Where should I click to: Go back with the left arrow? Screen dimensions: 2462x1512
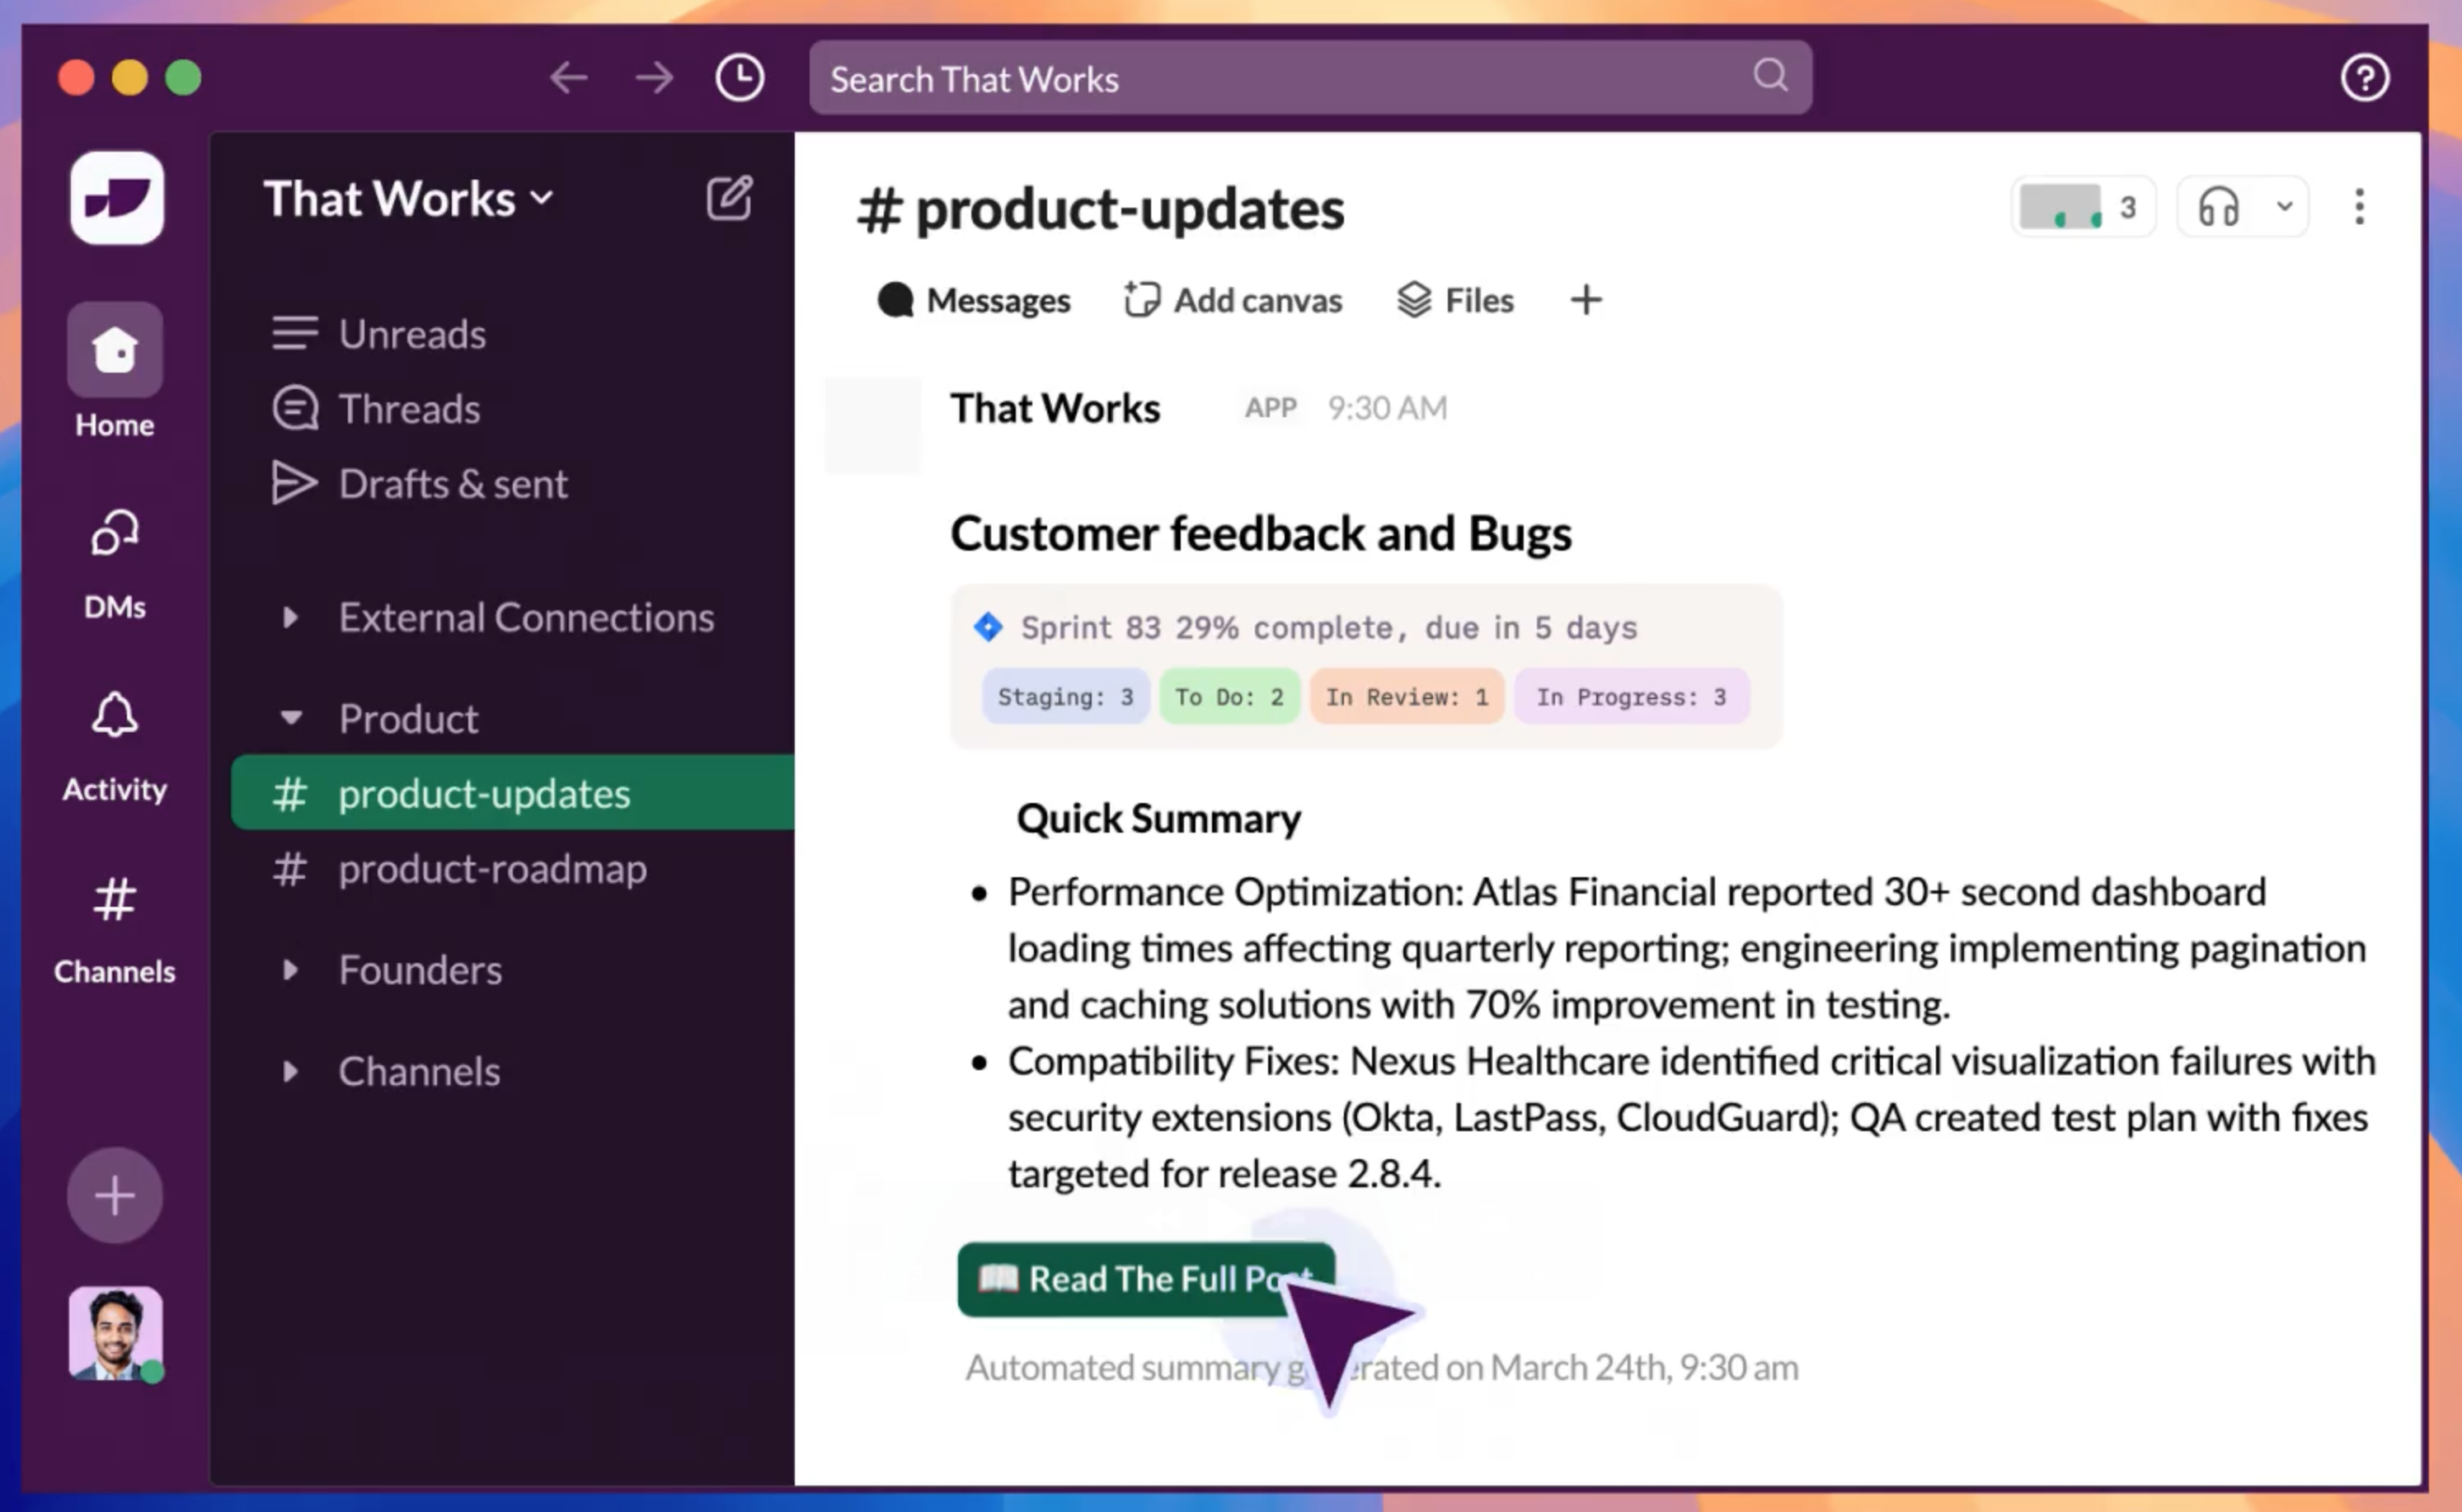tap(569, 78)
